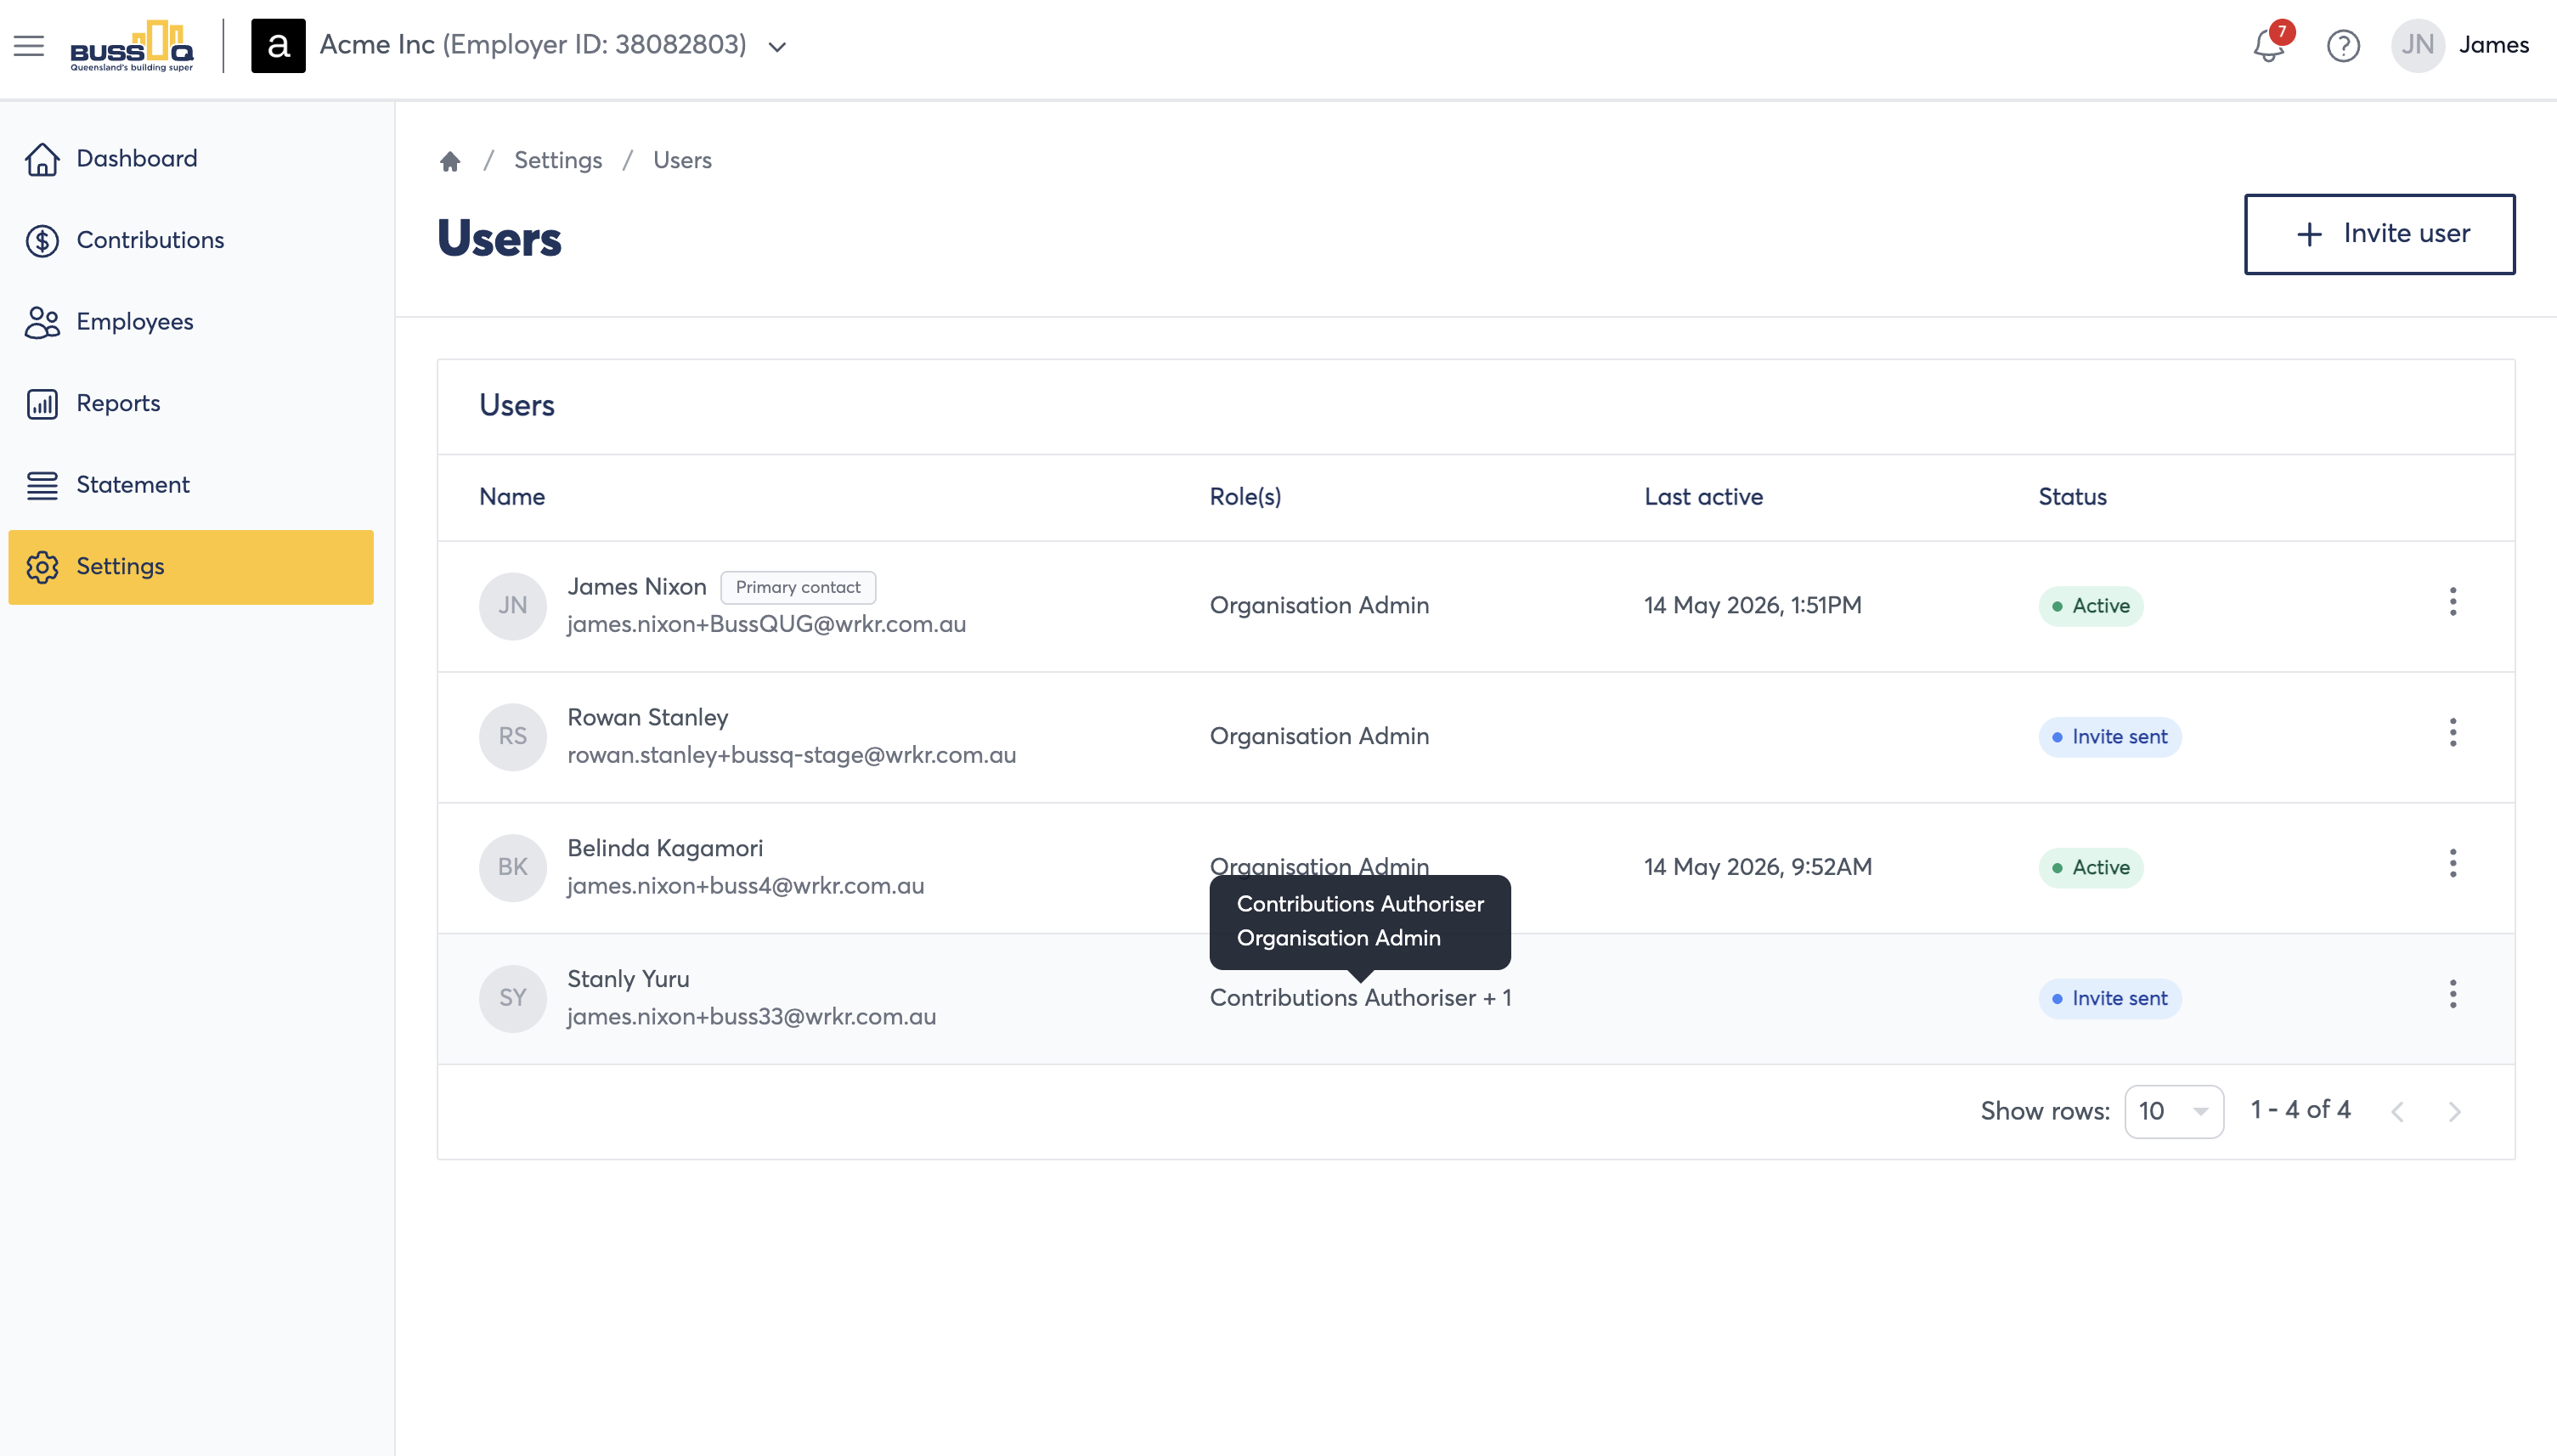Click the Dashboard house icon
Screen dimensions: 2557x1456
(42, 158)
